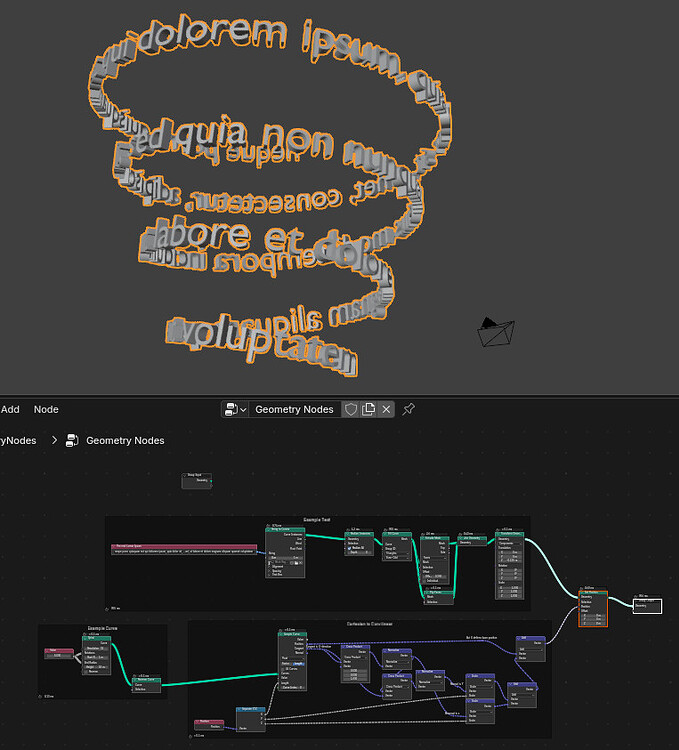Adjust Resolution field on Spiral node

click(x=97, y=648)
